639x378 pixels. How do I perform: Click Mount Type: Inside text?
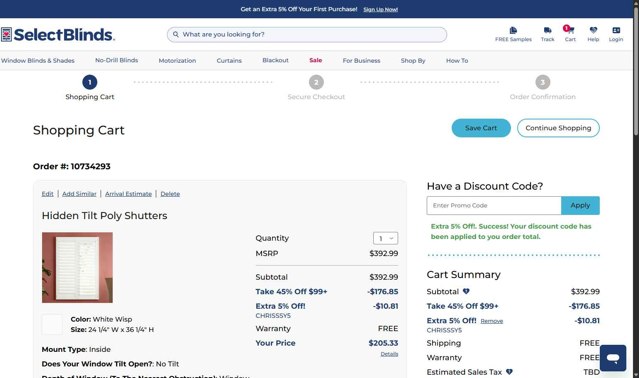[76, 349]
